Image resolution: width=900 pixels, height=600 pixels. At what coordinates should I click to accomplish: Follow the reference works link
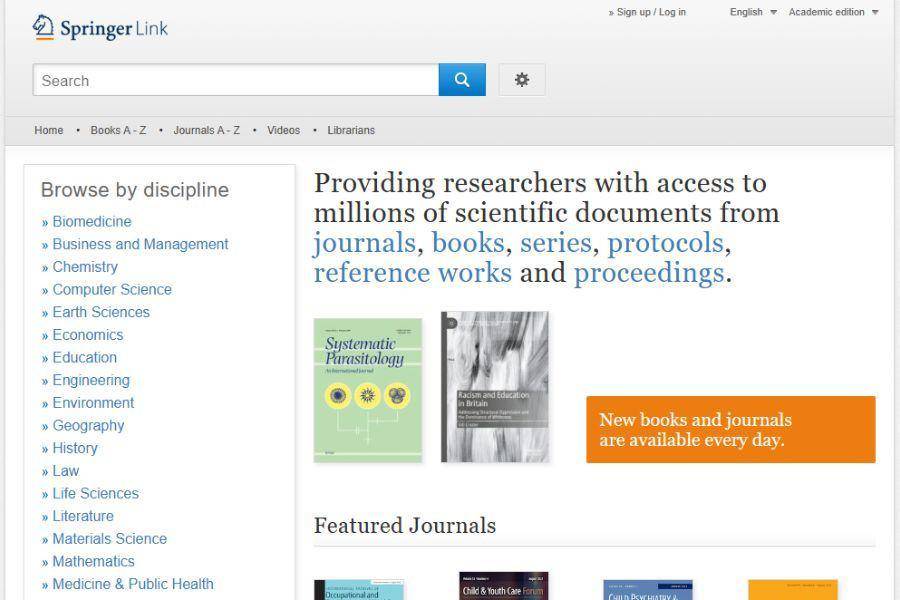pos(413,273)
